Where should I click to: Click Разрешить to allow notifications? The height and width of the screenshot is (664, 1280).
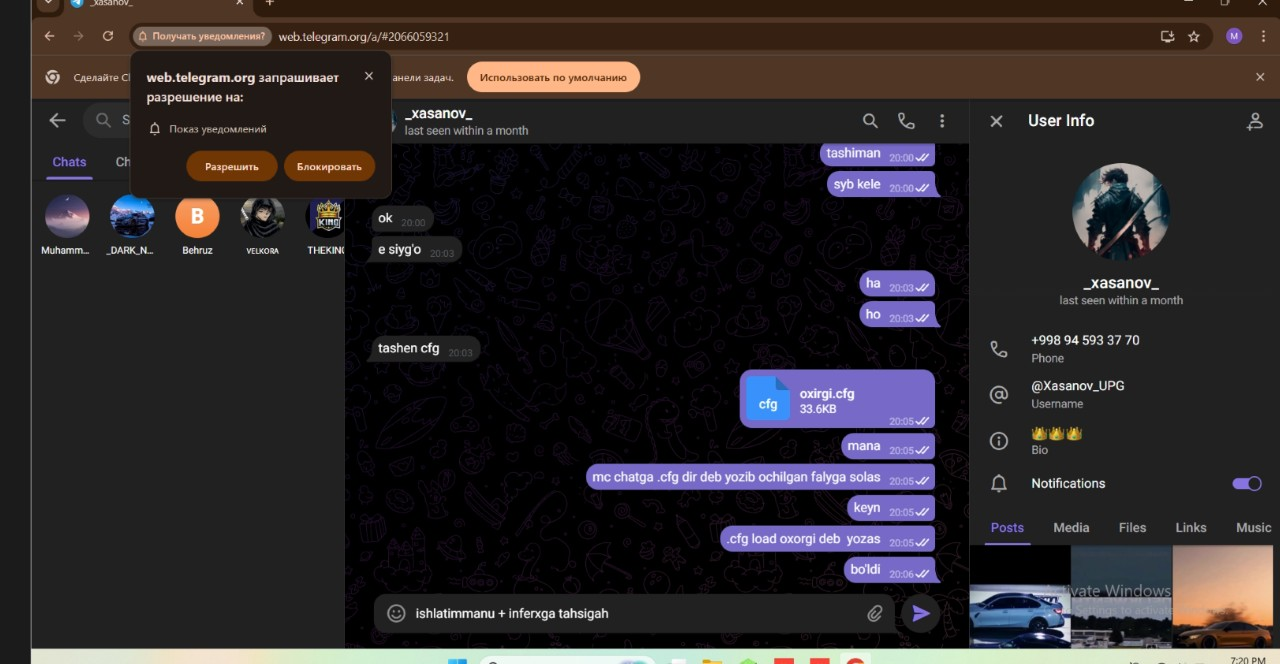click(x=232, y=167)
